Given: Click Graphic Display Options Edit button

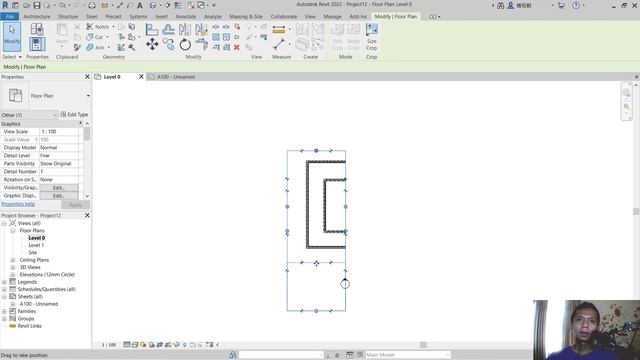Looking at the screenshot, I should point(59,196).
